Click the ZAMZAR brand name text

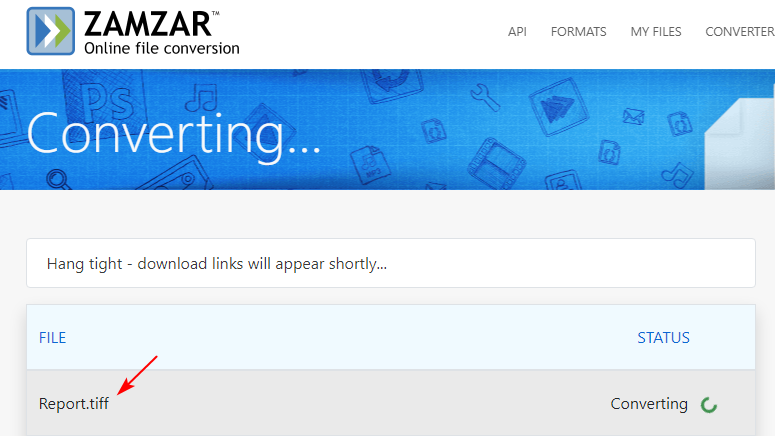145,23
